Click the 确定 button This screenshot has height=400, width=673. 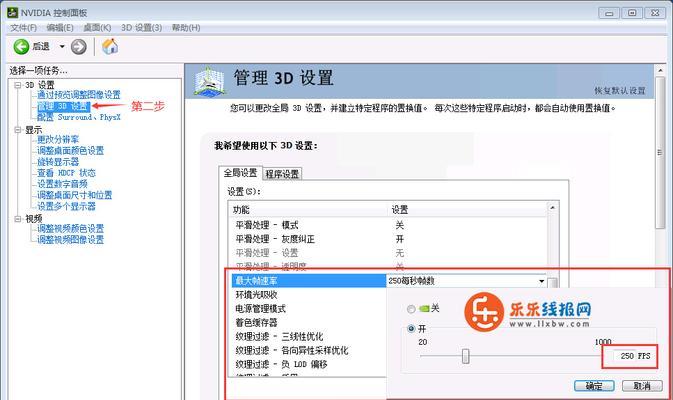594,386
